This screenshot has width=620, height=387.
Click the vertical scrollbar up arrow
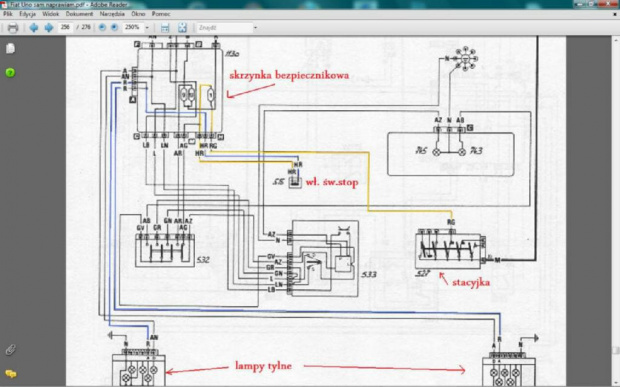[616, 40]
